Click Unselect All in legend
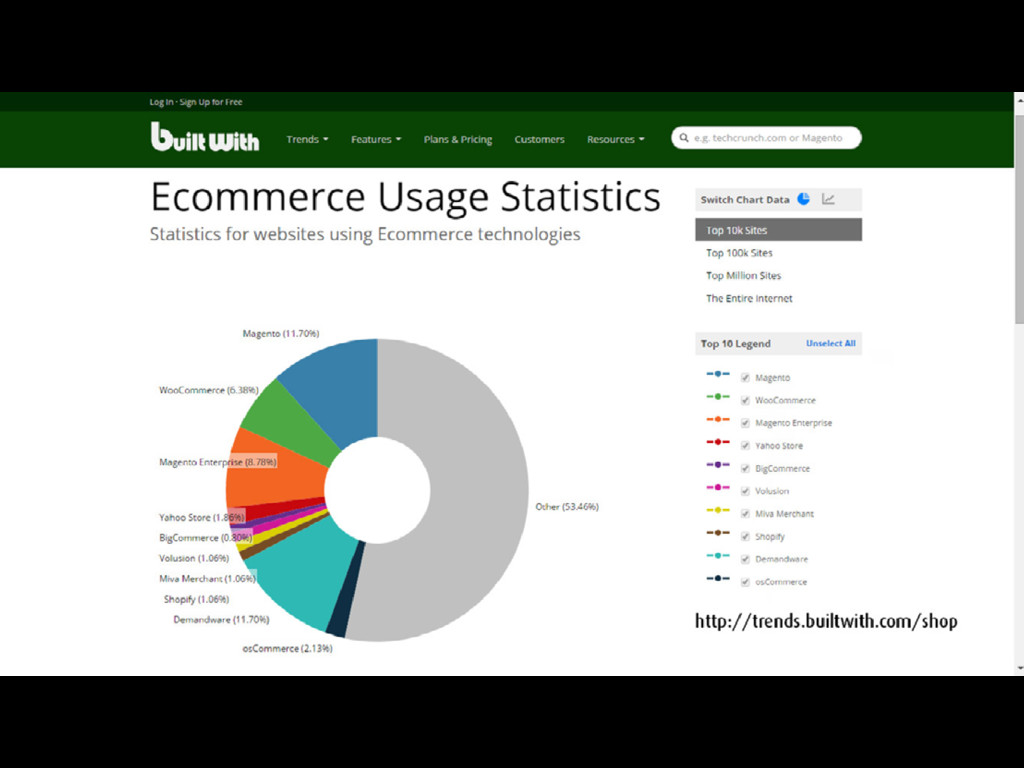 click(x=831, y=344)
